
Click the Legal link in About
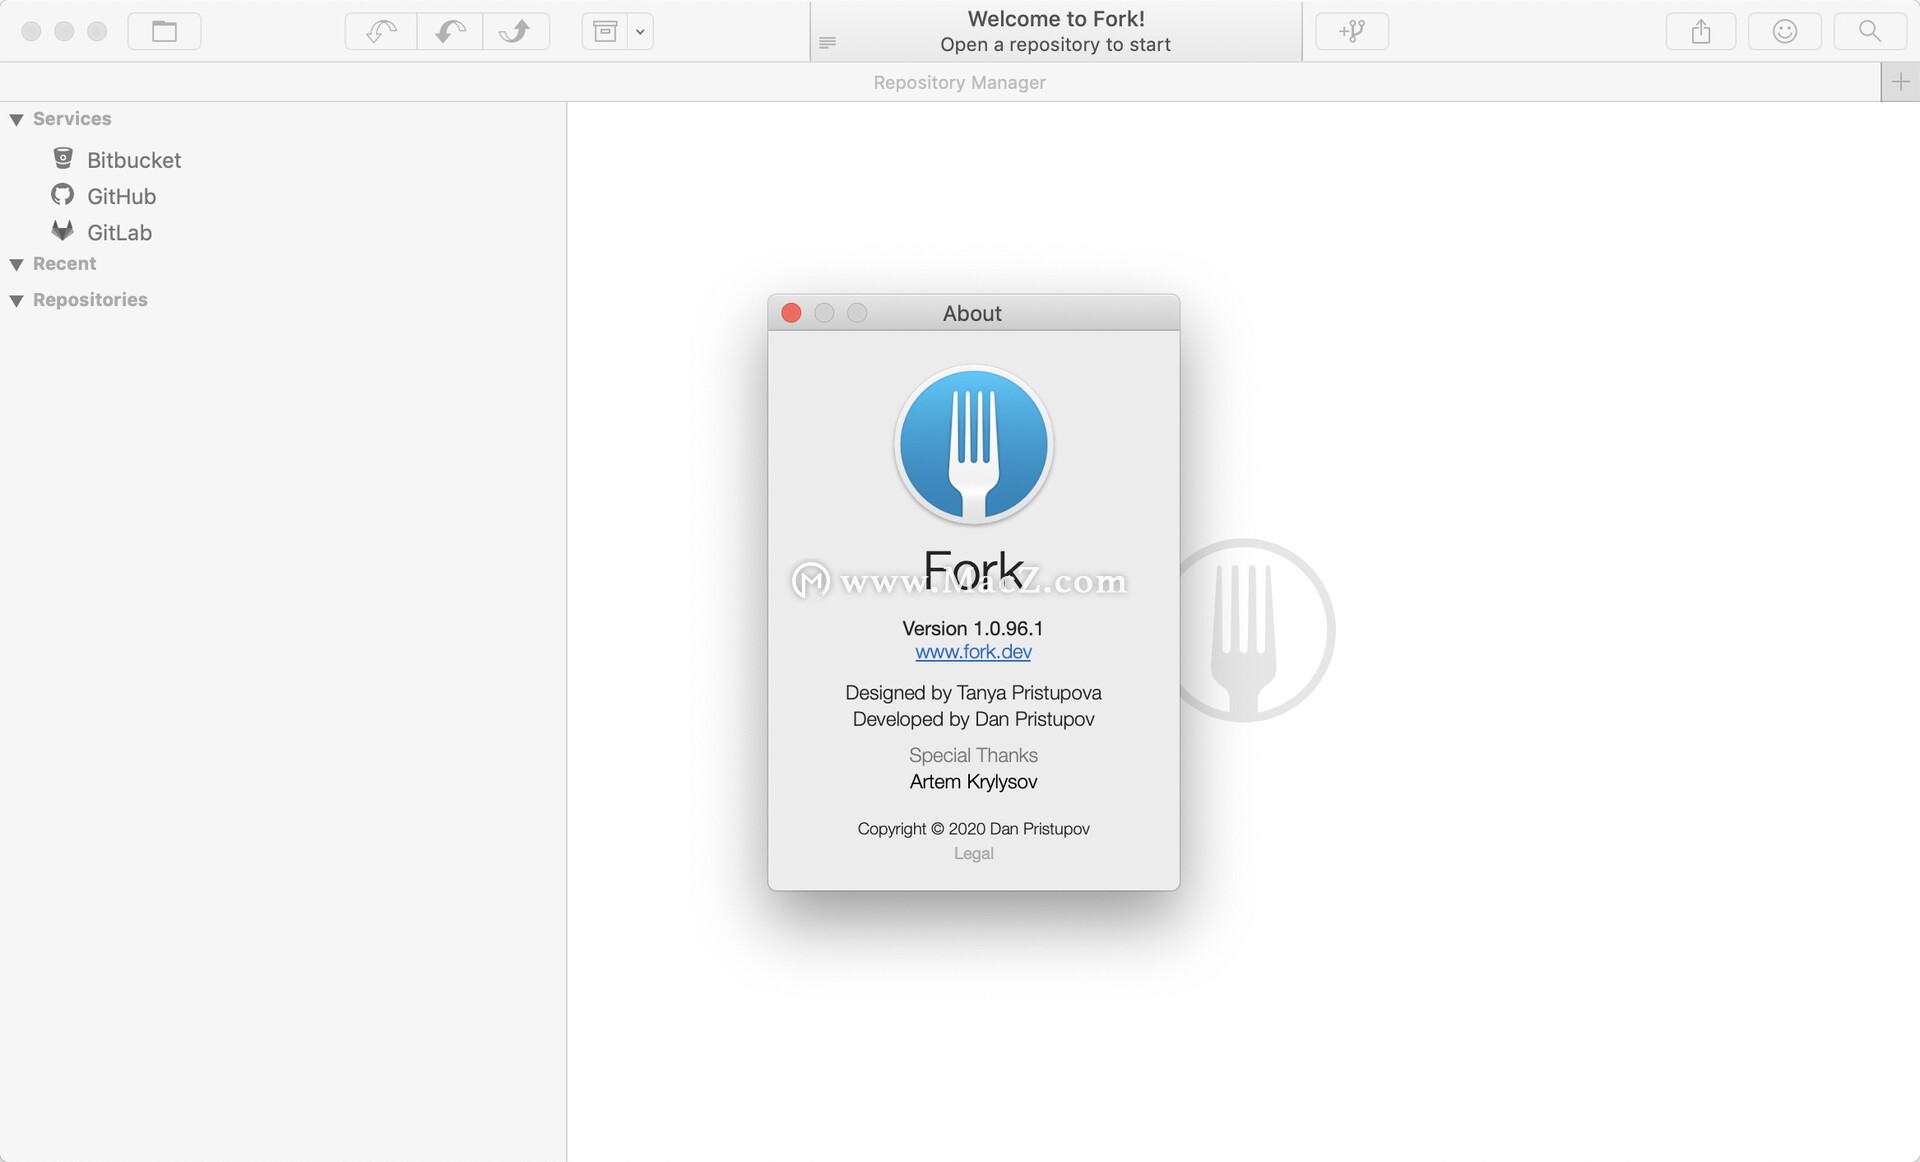[x=973, y=853]
